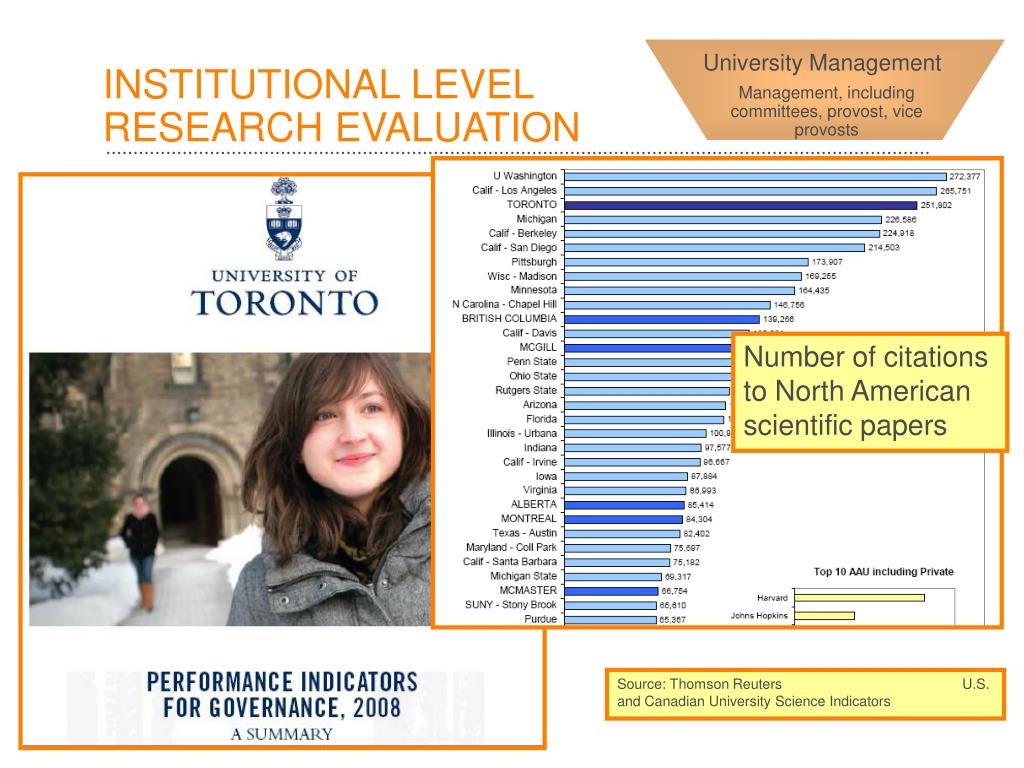Click the 'SUNY - Stony Brook' label
Viewport: 1024px width, 768px height.
tap(511, 605)
